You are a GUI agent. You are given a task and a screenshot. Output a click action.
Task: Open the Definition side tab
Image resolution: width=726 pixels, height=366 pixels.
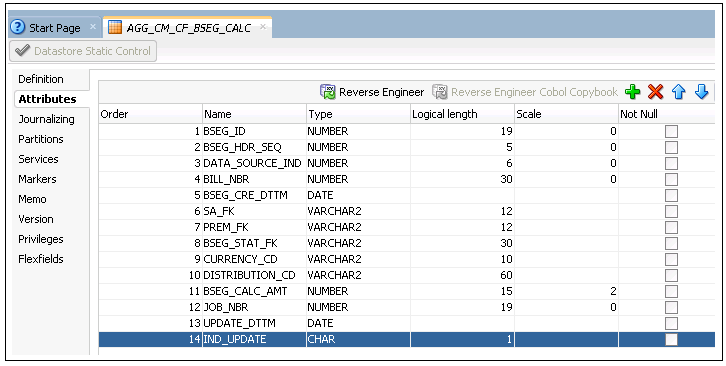pos(41,79)
